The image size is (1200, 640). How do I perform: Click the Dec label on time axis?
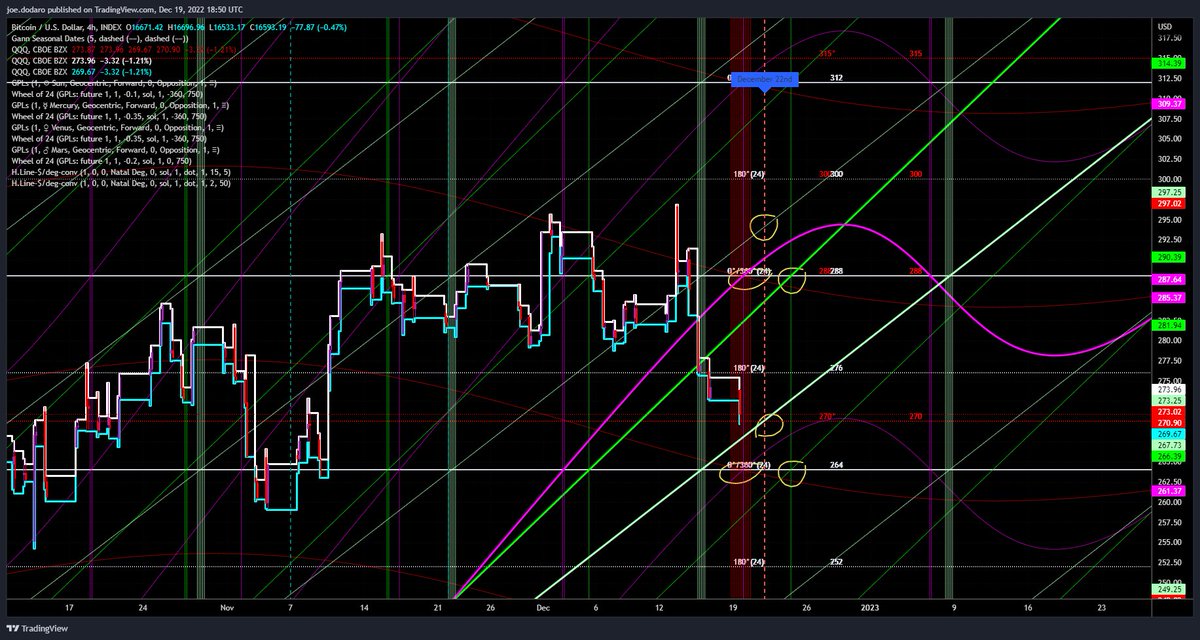click(543, 608)
